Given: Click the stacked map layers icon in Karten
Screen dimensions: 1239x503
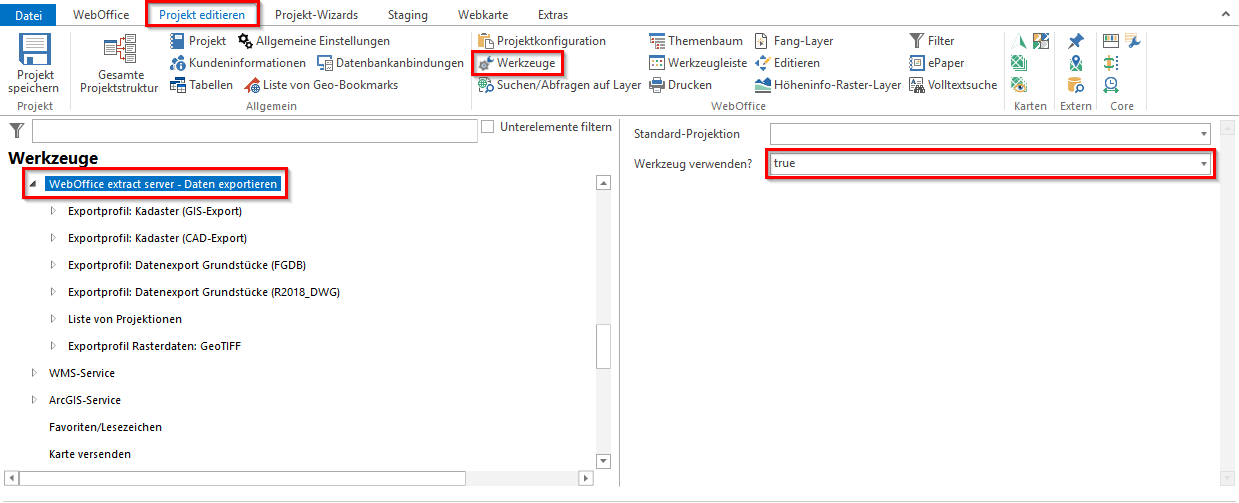Looking at the screenshot, I should tap(1019, 63).
